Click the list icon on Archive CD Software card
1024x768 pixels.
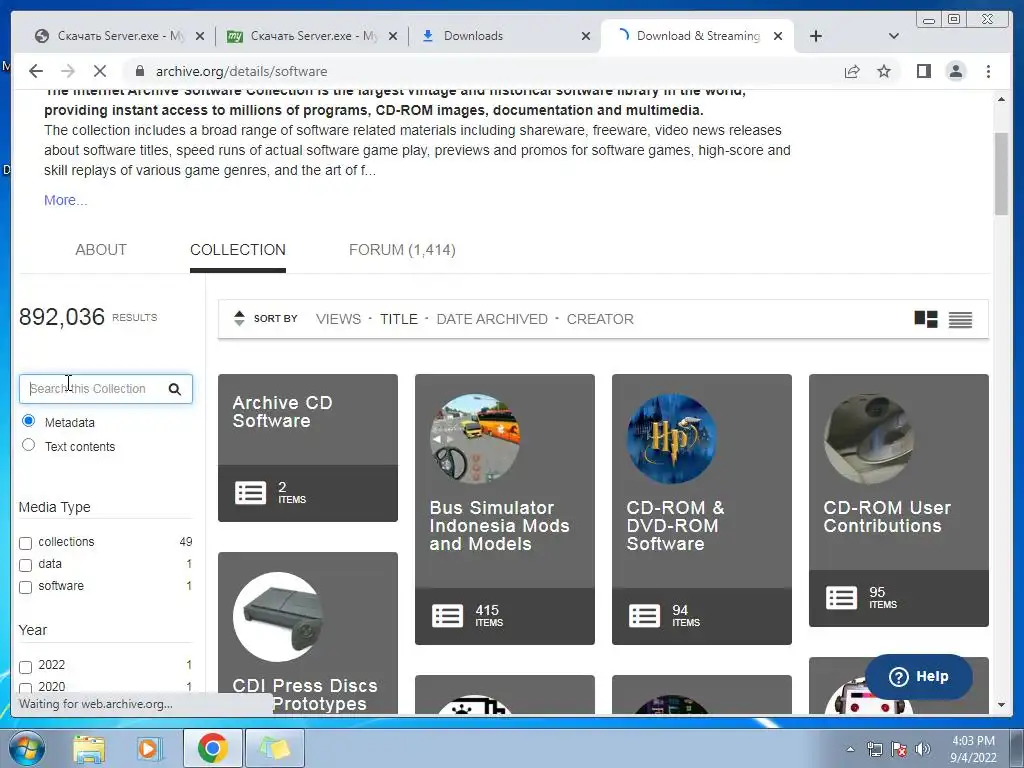pyautogui.click(x=251, y=493)
